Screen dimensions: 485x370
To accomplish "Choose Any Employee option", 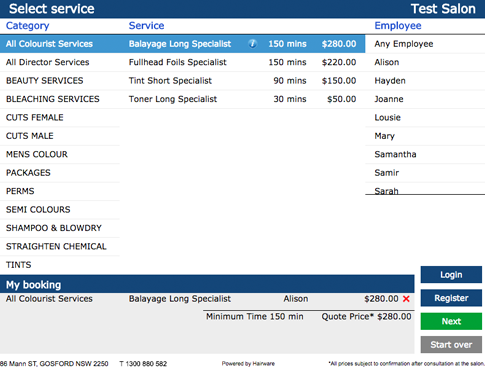I will (x=425, y=44).
